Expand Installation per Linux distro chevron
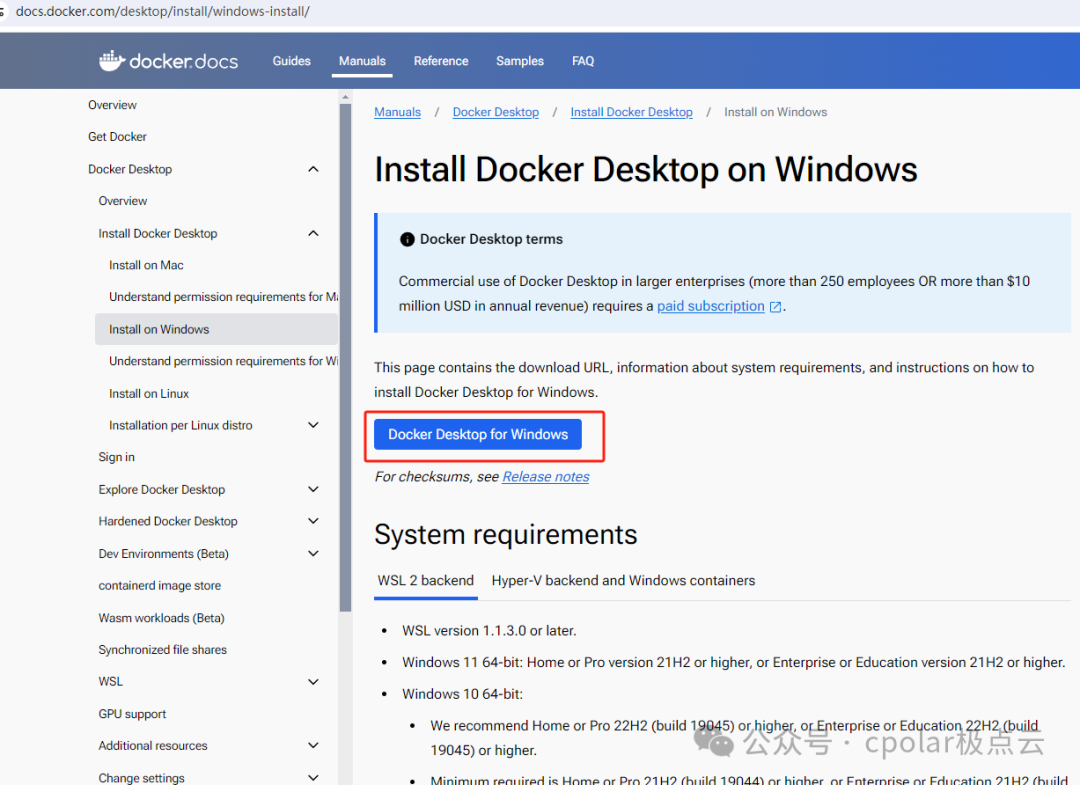 pyautogui.click(x=313, y=425)
